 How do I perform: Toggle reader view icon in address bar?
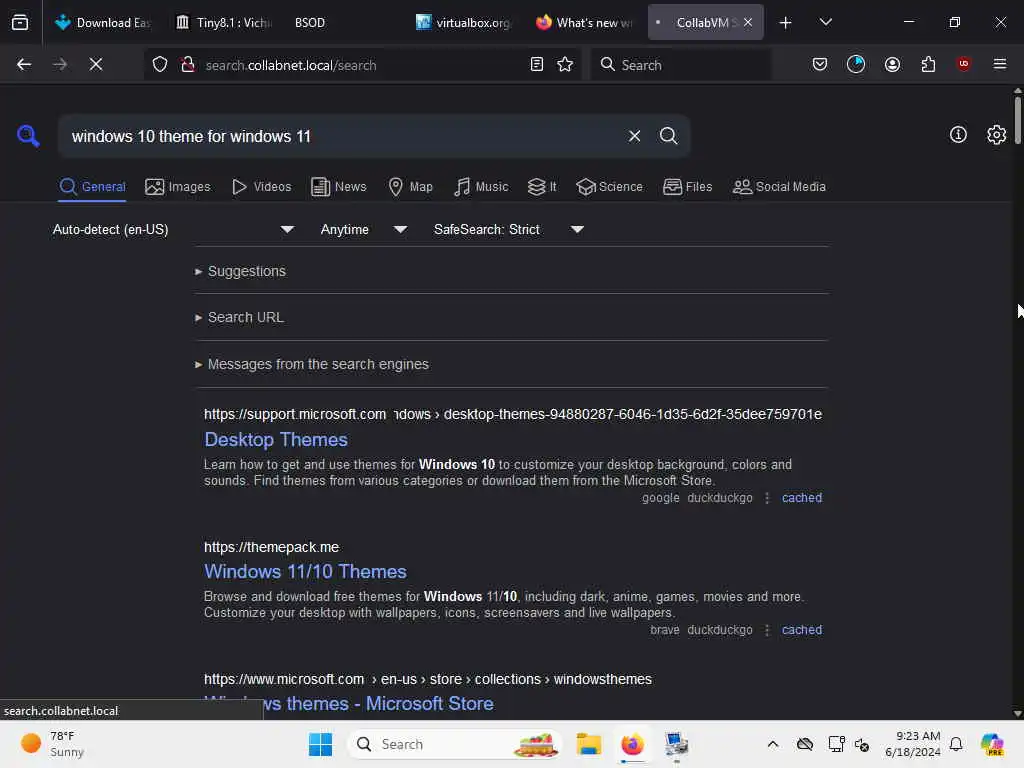pyautogui.click(x=537, y=64)
